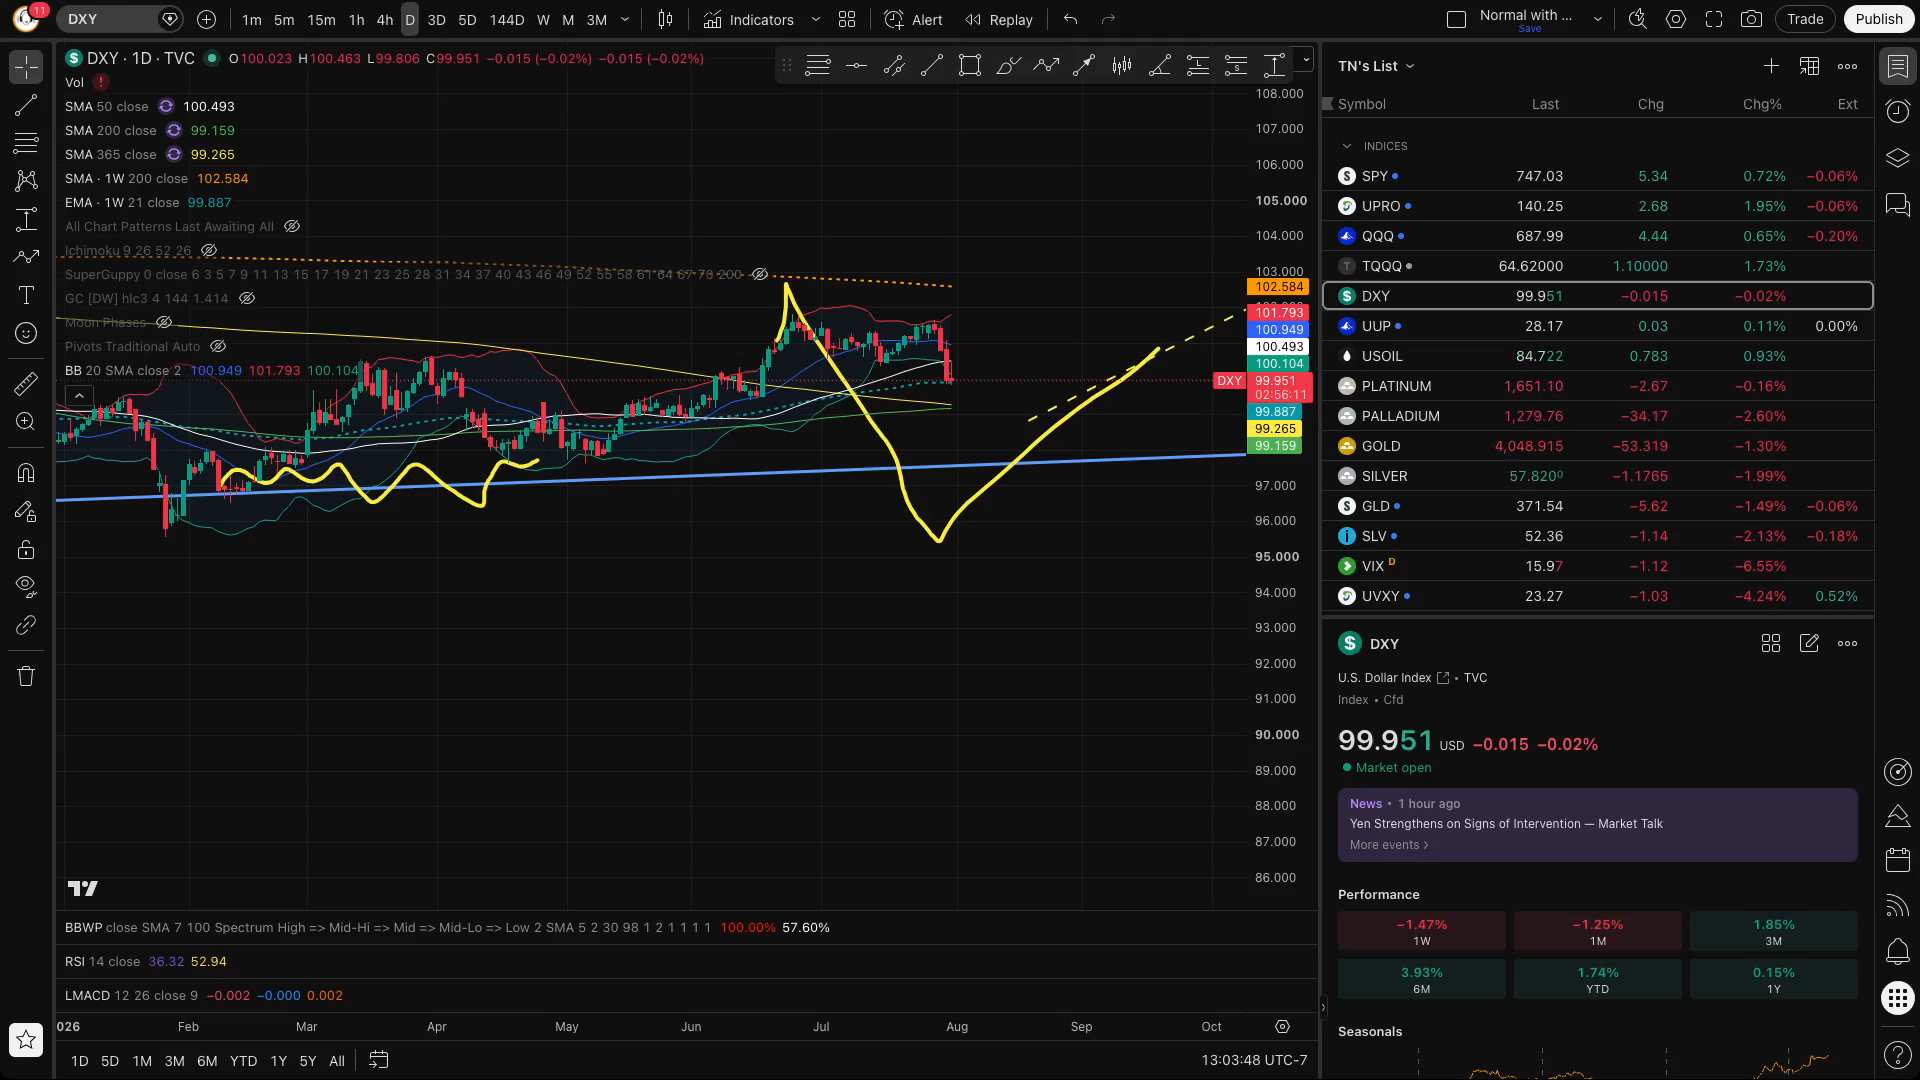Open DXY details more options menu

[x=1847, y=643]
